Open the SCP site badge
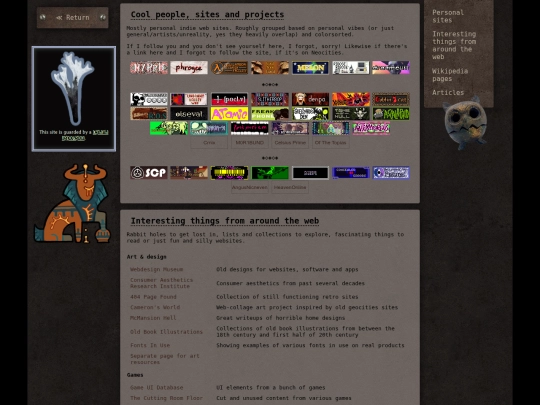Viewport: 540px width, 405px height. click(x=149, y=173)
